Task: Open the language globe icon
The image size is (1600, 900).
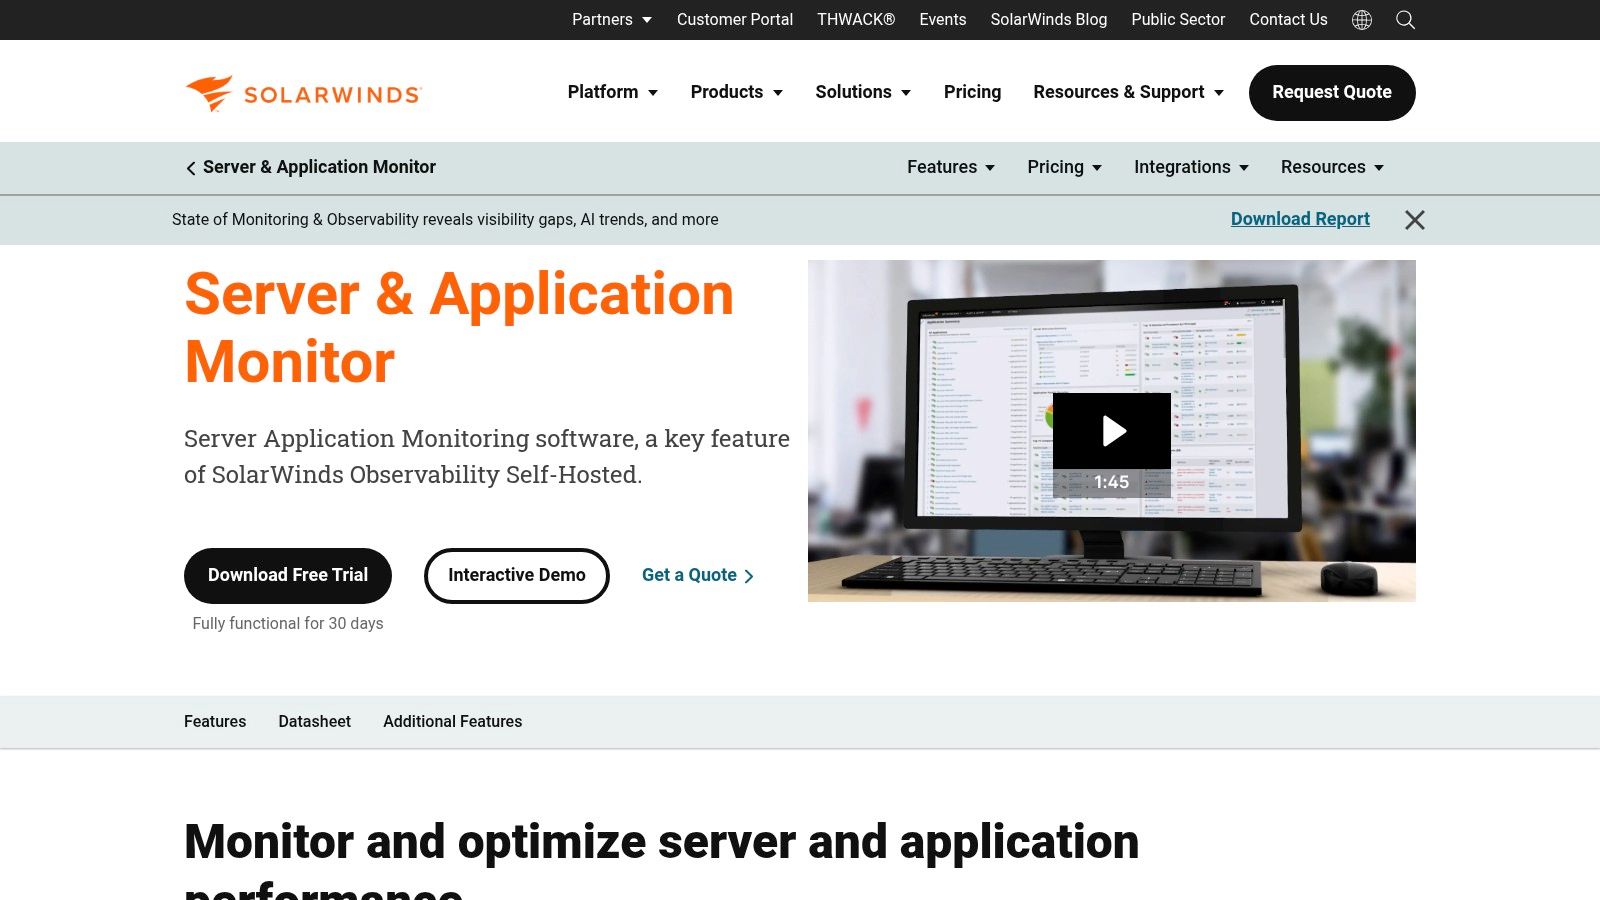Action: click(1362, 20)
